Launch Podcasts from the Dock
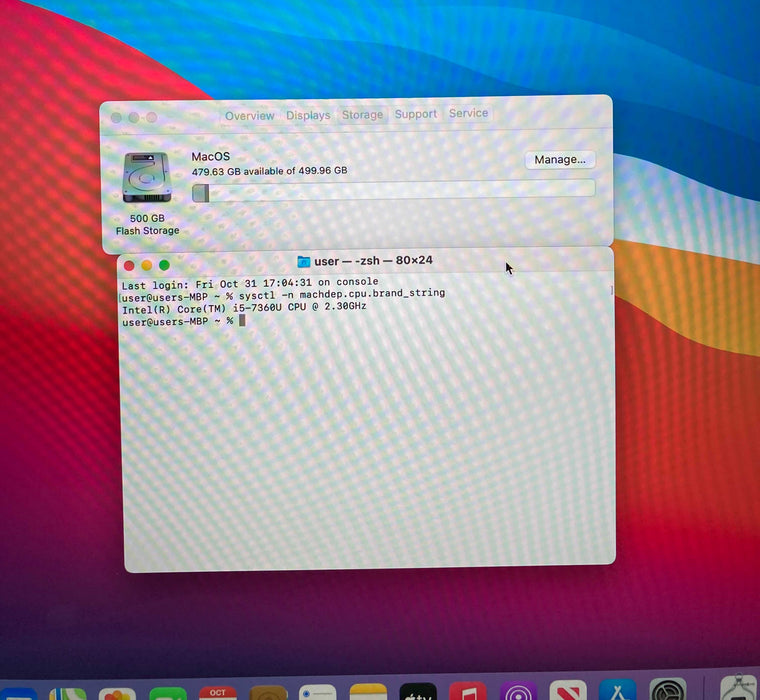This screenshot has width=760, height=700. [518, 692]
